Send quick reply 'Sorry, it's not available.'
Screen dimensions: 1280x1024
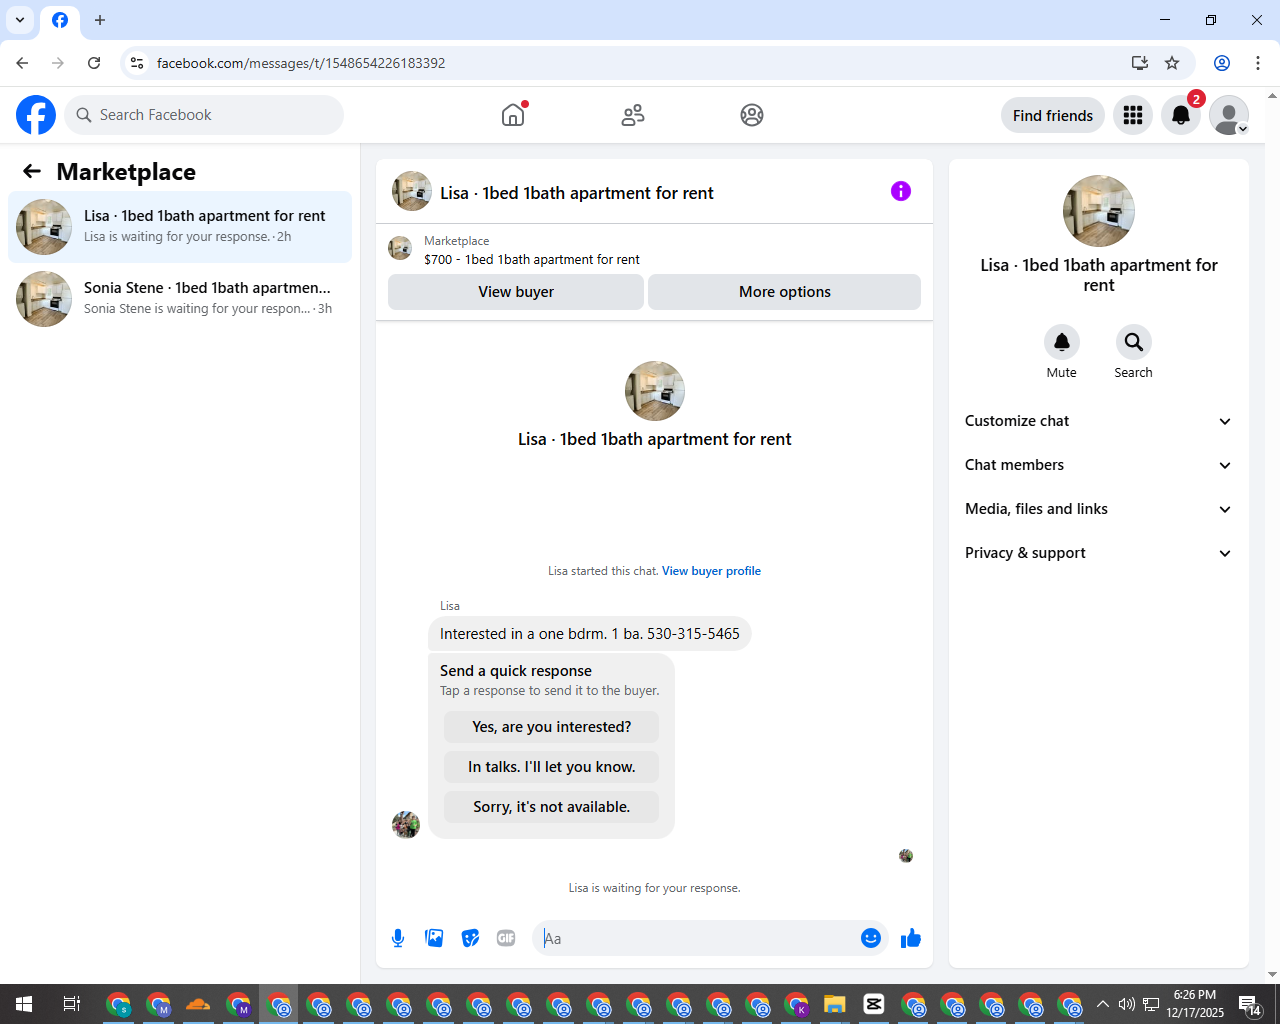552,807
